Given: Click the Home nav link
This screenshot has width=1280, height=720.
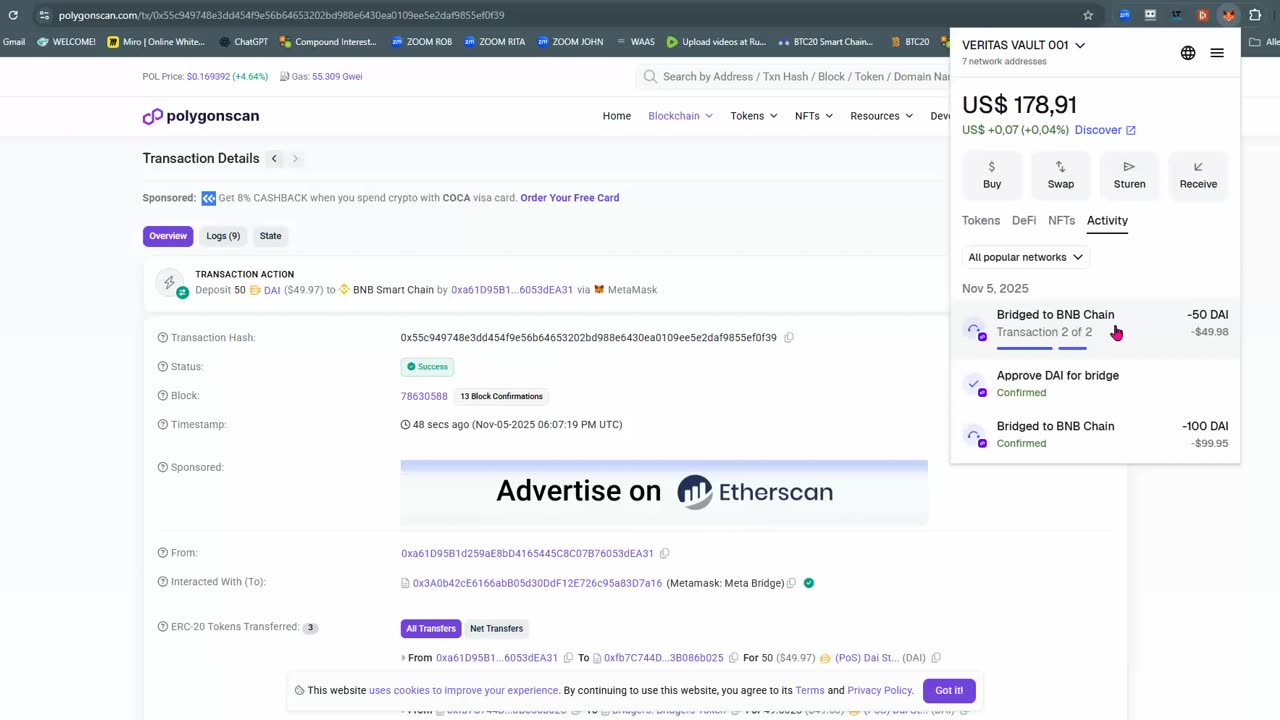Looking at the screenshot, I should [617, 116].
